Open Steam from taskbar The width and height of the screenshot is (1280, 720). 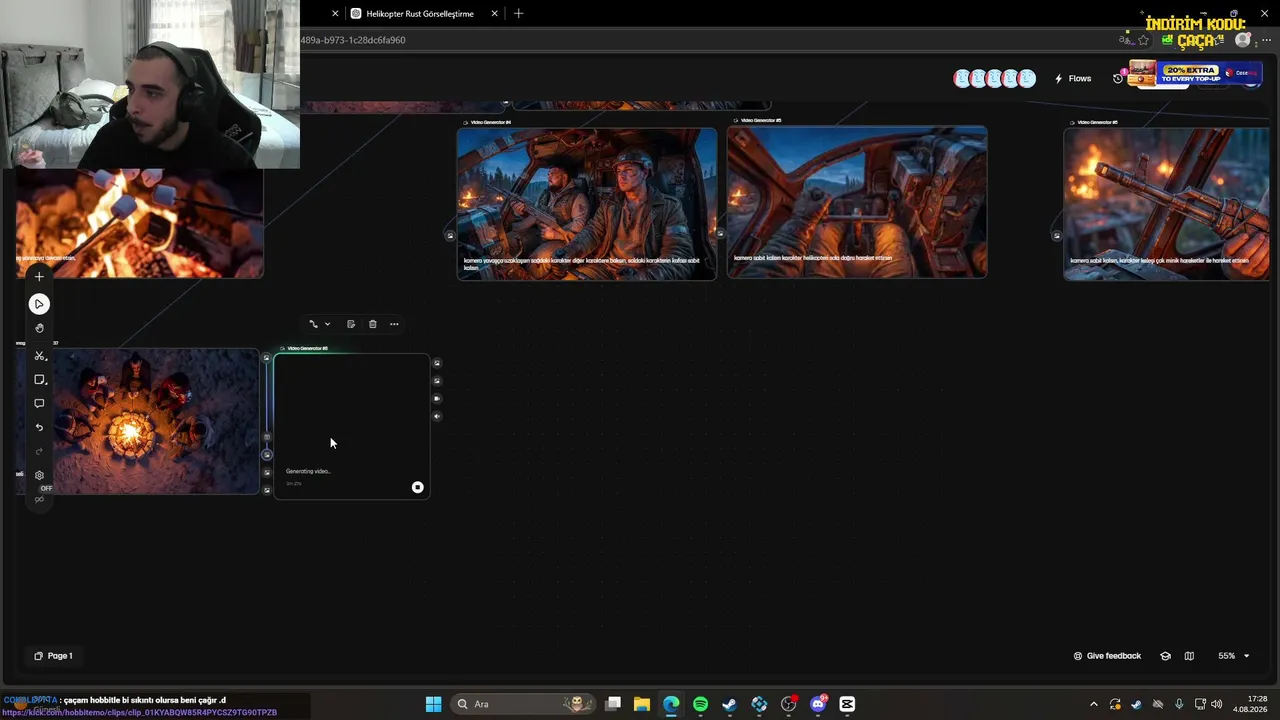point(729,704)
